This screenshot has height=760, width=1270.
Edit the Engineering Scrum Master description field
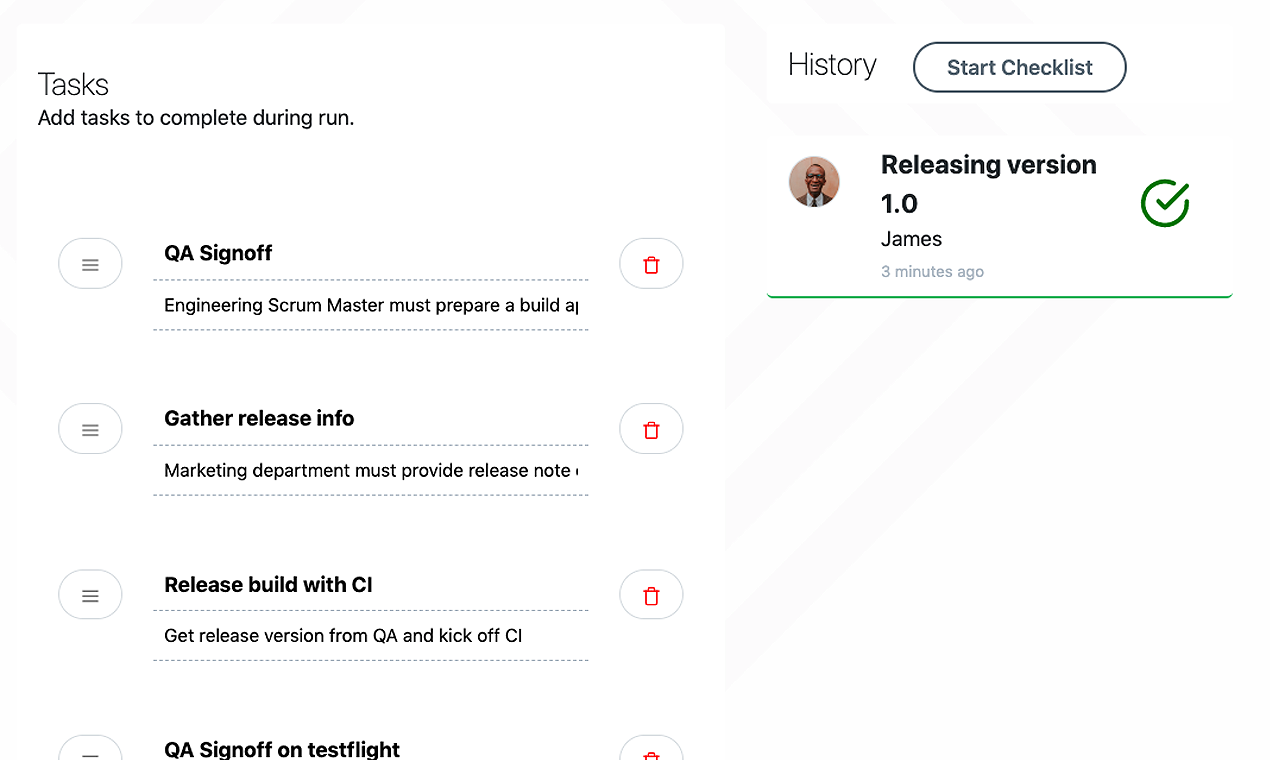coord(370,305)
